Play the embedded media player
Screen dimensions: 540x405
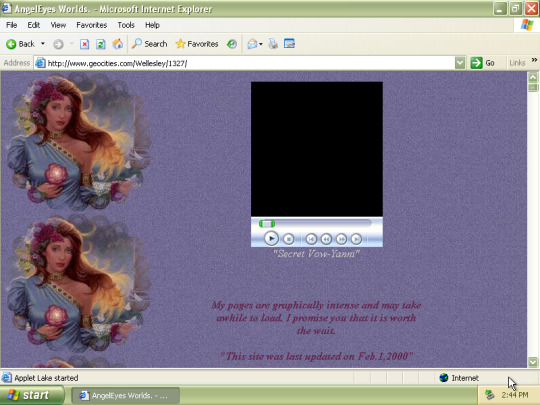[271, 238]
